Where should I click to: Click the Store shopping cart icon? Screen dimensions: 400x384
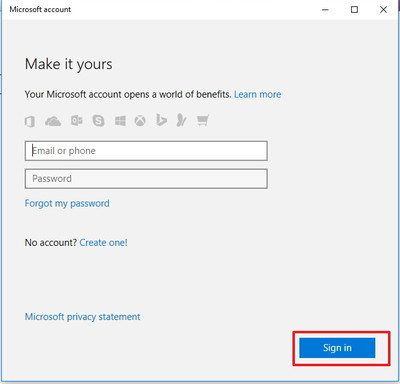pos(202,120)
